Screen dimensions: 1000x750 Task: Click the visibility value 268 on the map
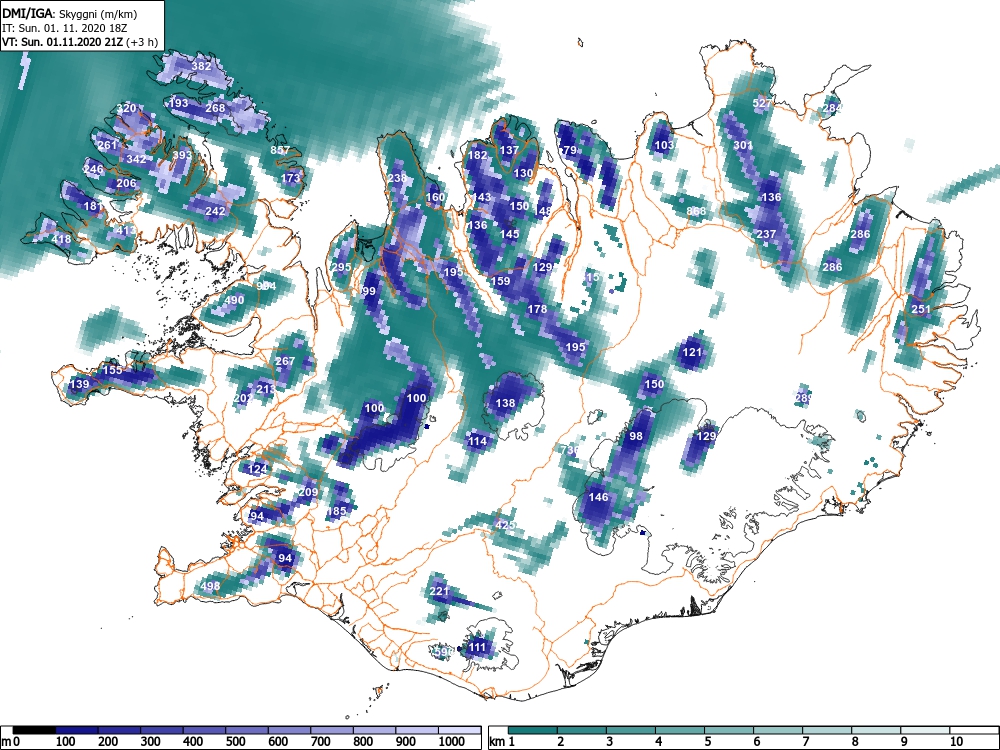[215, 108]
